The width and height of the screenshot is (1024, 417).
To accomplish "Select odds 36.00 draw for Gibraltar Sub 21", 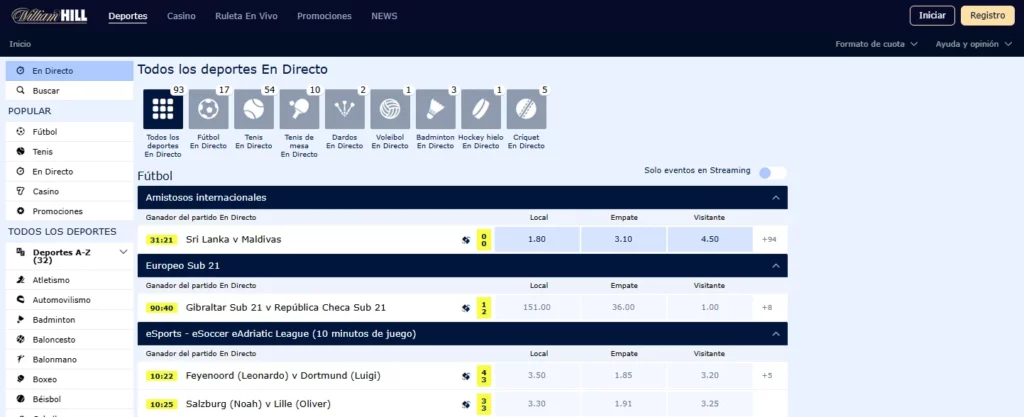I will [624, 307].
